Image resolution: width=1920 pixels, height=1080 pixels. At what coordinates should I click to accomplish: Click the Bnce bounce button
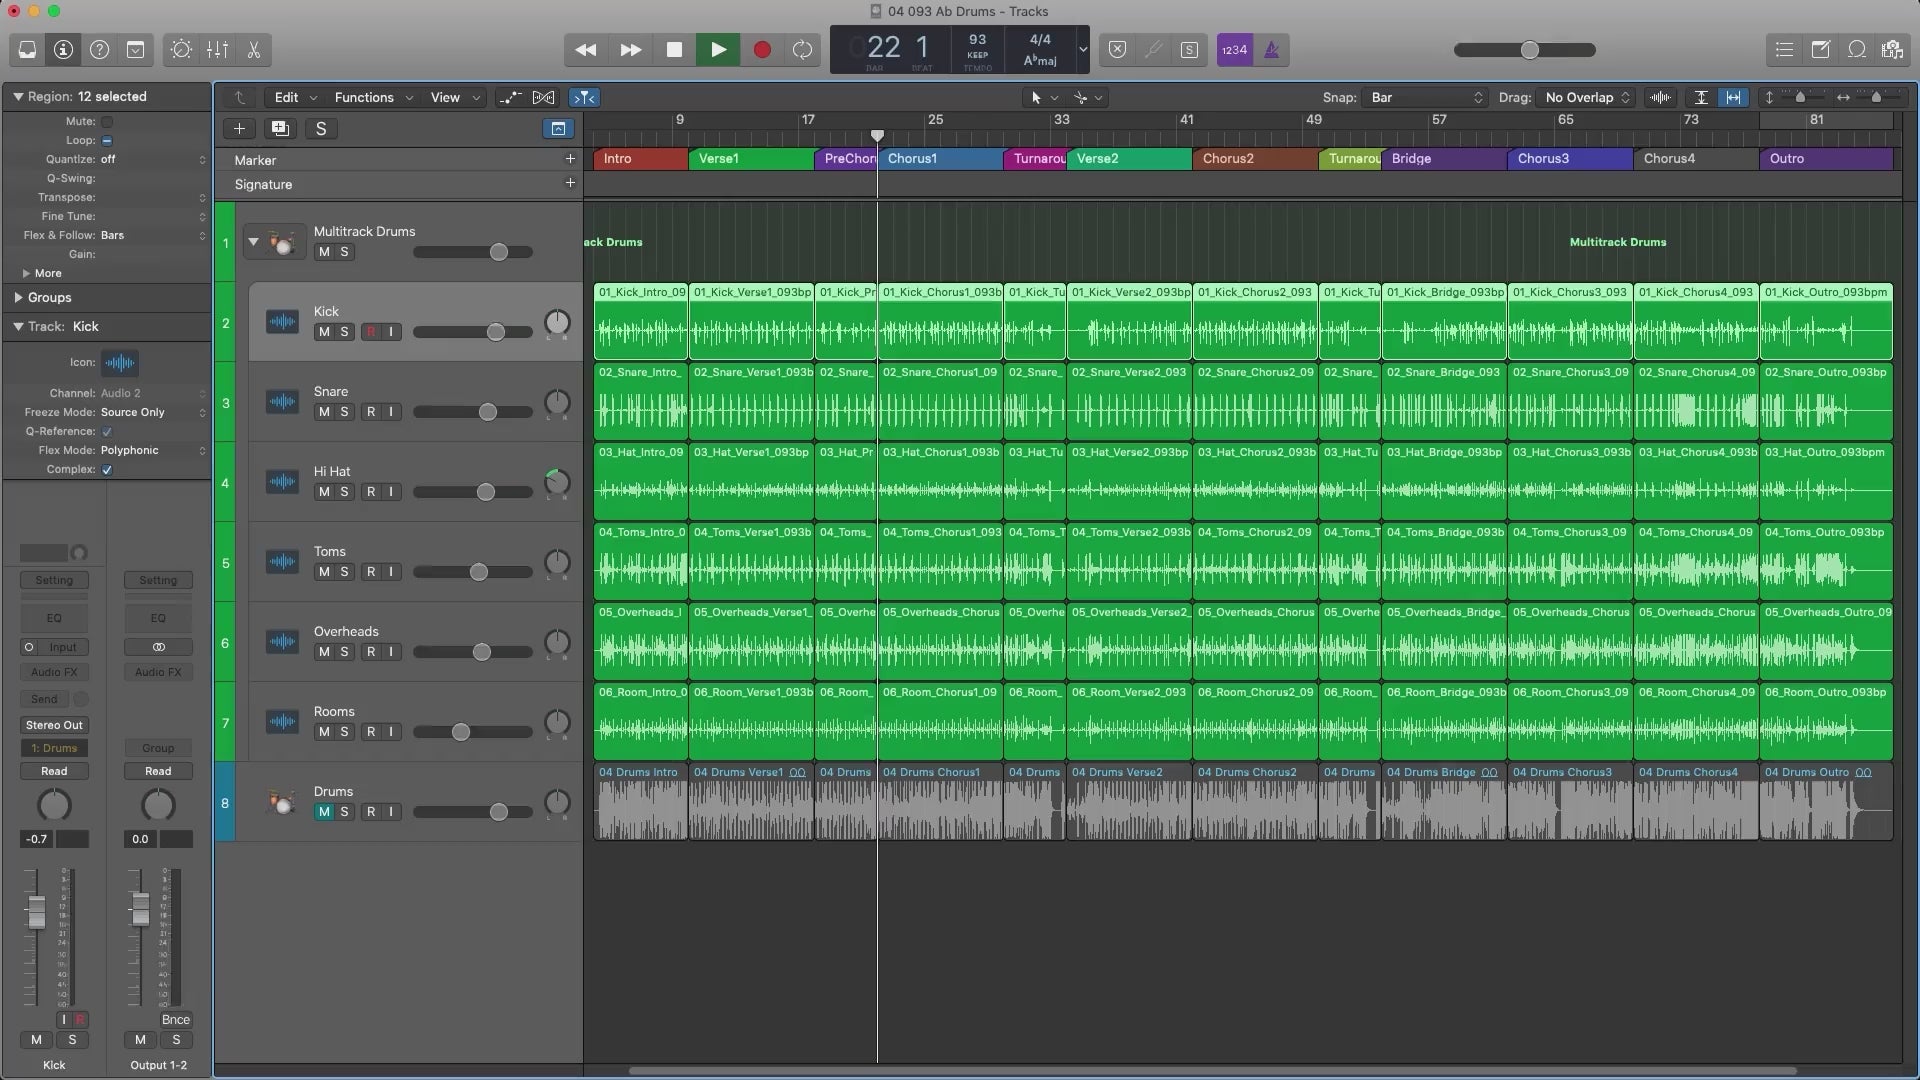click(x=175, y=1019)
